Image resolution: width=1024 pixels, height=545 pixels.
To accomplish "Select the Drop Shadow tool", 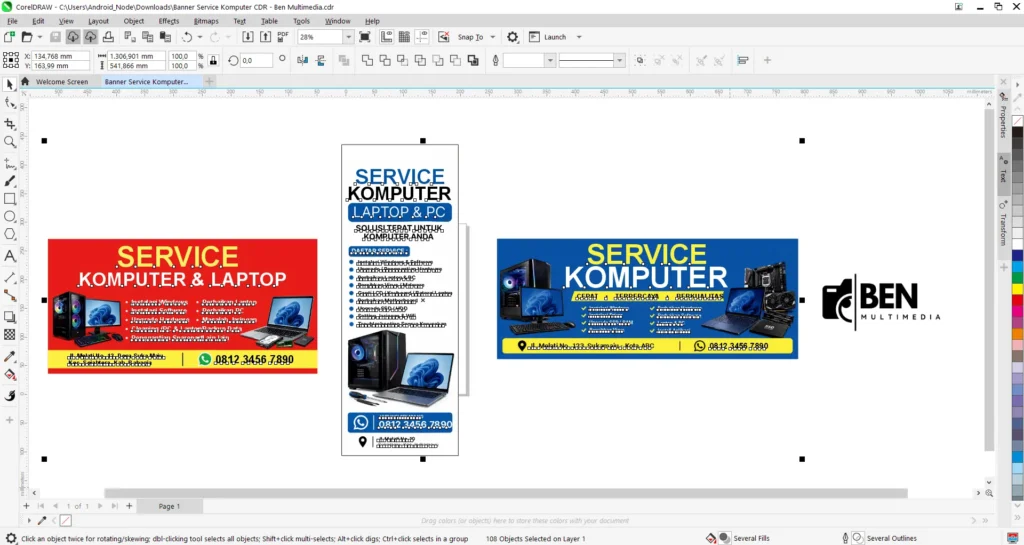I will coord(10,317).
